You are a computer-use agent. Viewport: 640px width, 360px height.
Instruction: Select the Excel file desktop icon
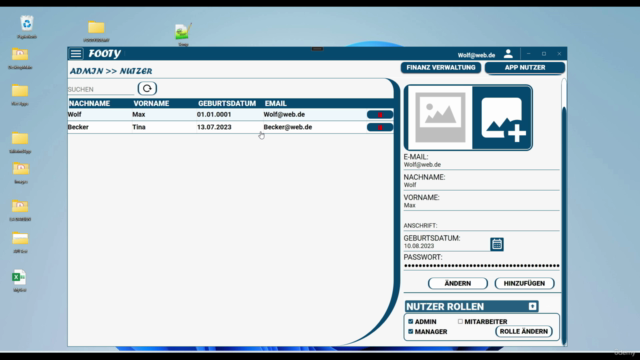click(x=20, y=281)
